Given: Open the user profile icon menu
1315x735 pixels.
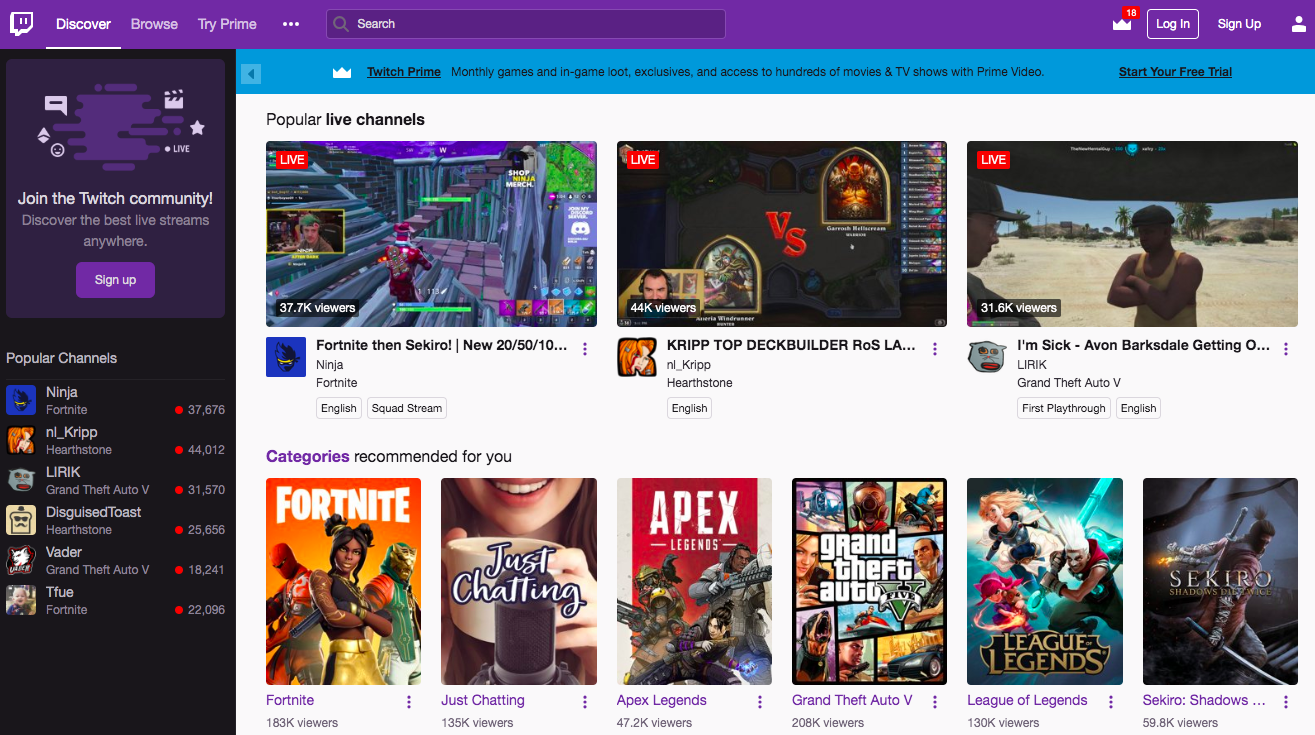Looking at the screenshot, I should pyautogui.click(x=1298, y=24).
